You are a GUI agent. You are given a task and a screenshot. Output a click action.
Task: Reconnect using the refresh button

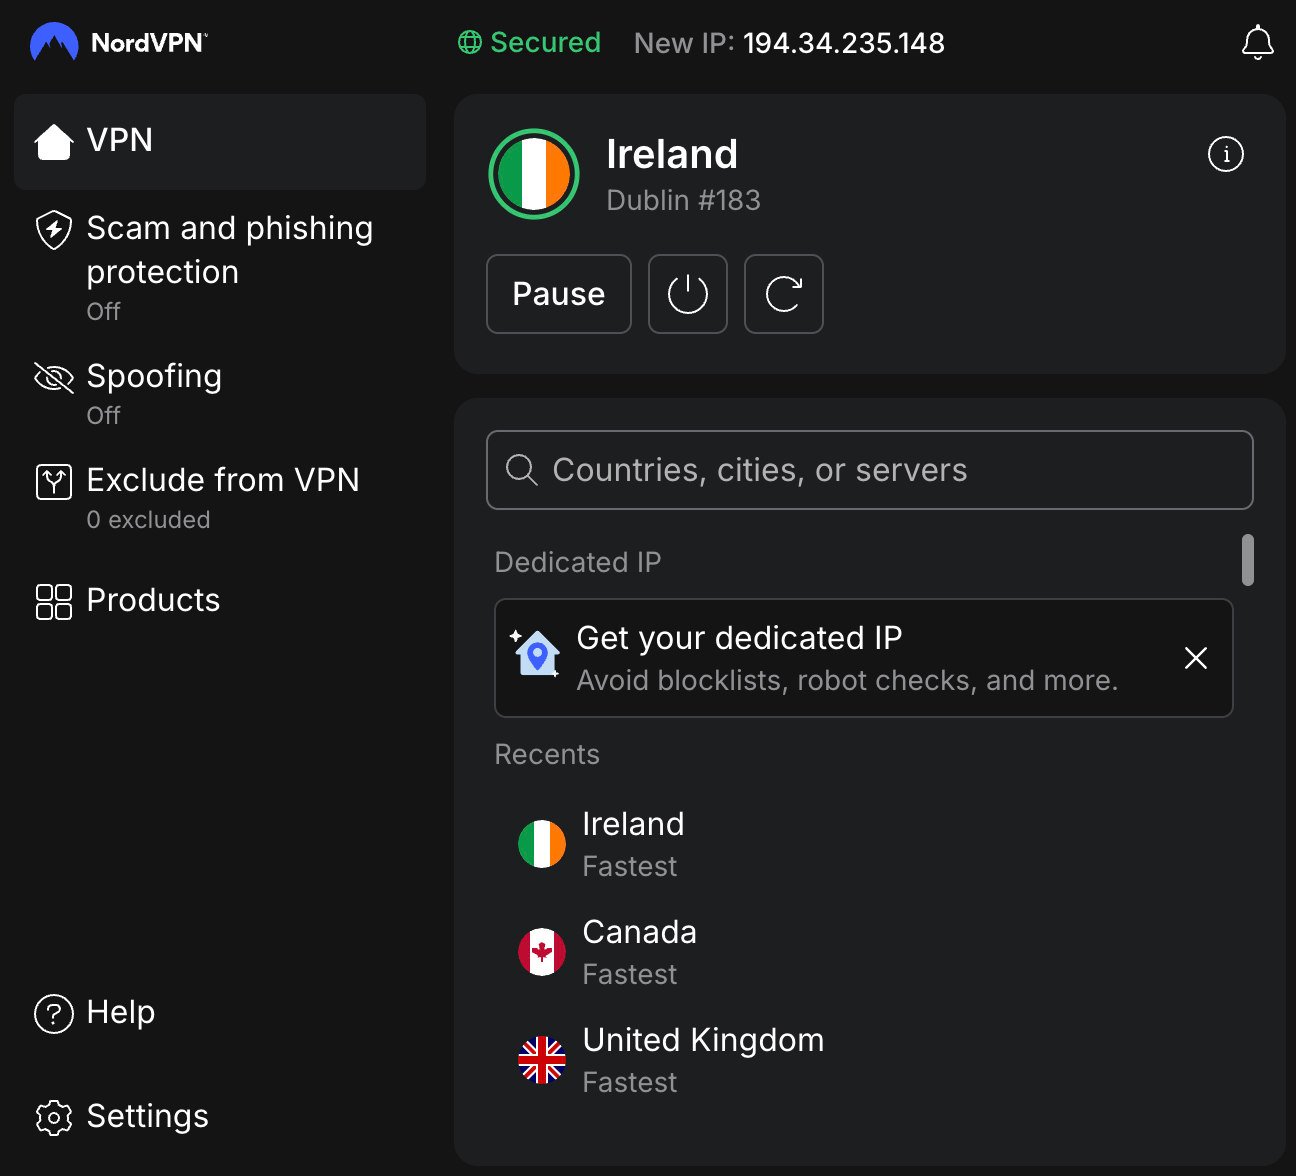pos(784,294)
